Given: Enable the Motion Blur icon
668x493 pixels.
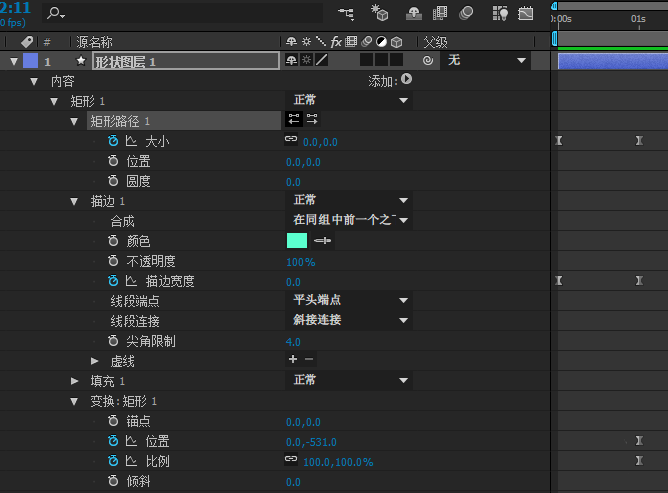Looking at the screenshot, I should tap(465, 13).
